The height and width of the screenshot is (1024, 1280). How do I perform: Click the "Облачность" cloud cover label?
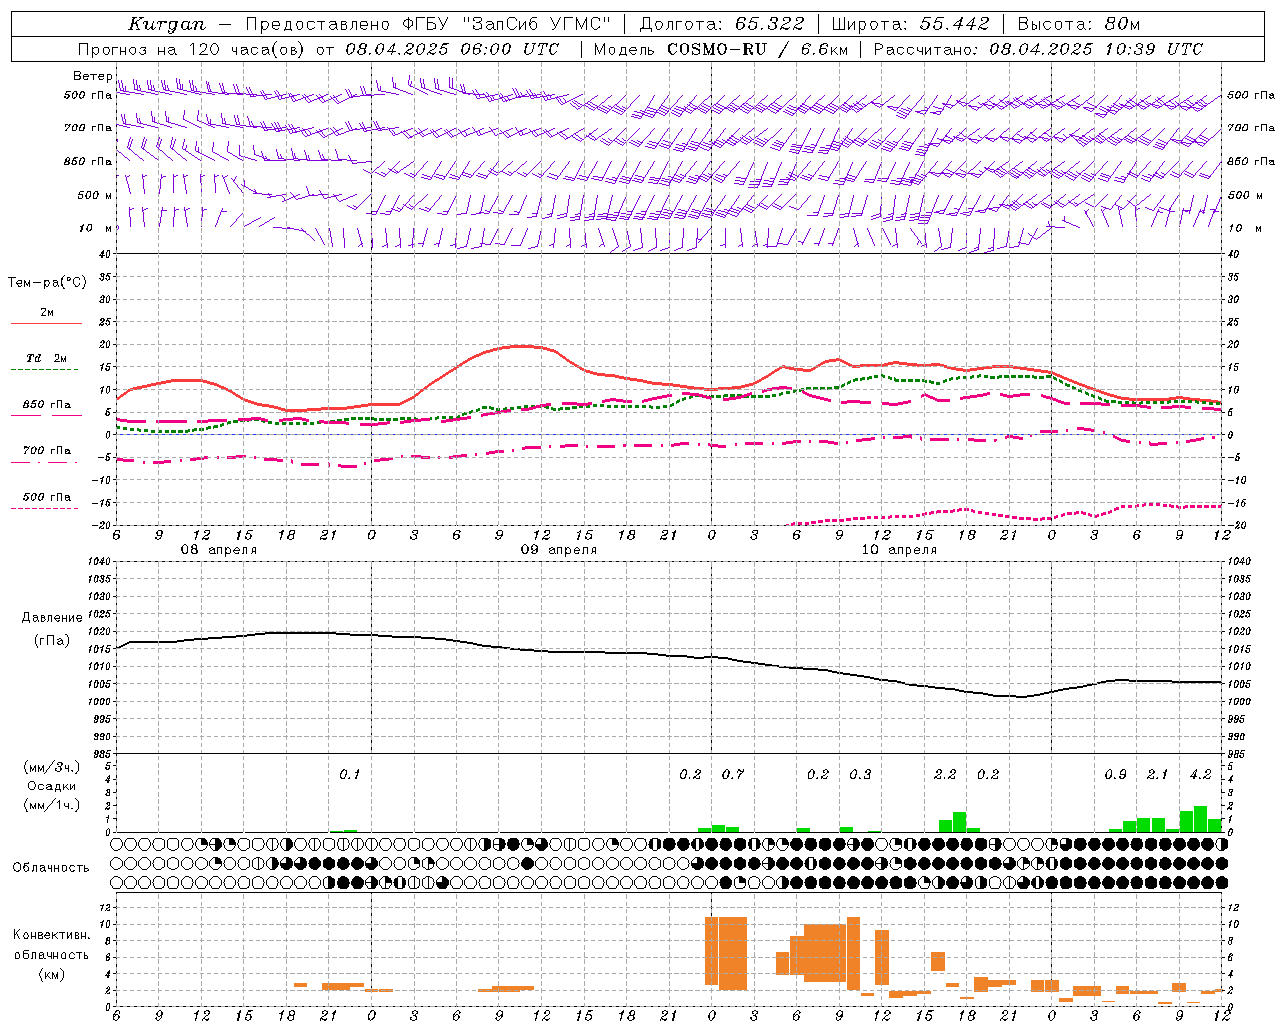(51, 868)
